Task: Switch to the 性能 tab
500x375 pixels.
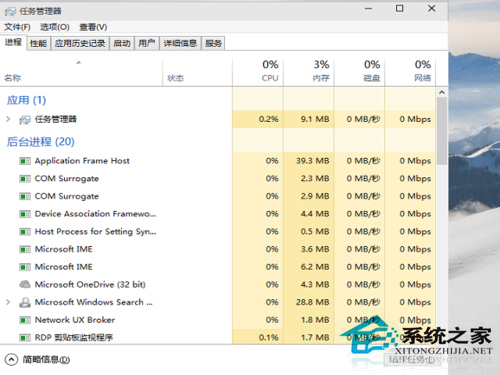Action: click(38, 43)
